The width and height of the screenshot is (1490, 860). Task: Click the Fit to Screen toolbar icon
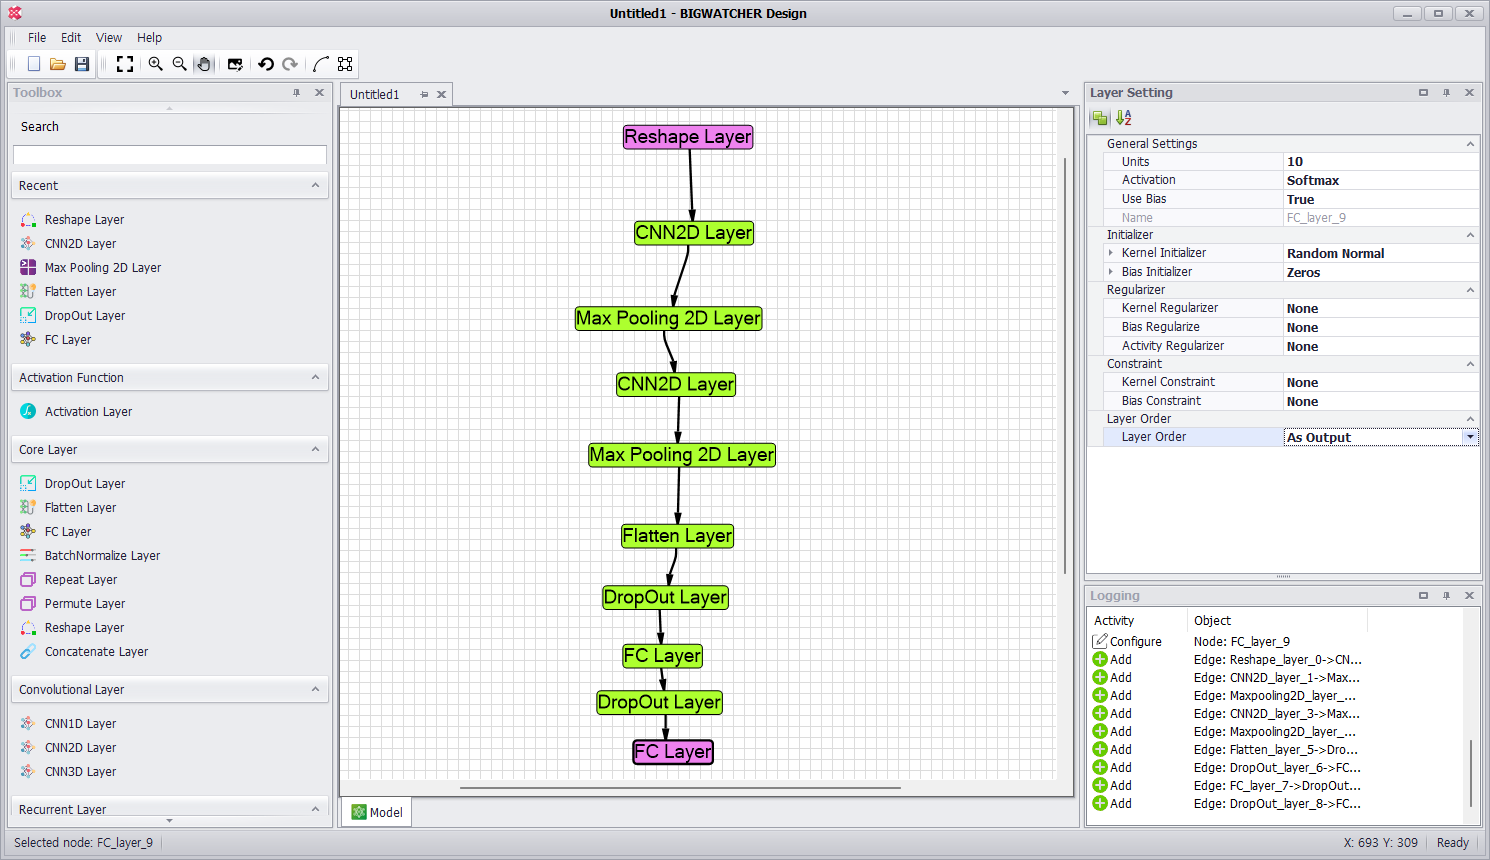coord(125,64)
